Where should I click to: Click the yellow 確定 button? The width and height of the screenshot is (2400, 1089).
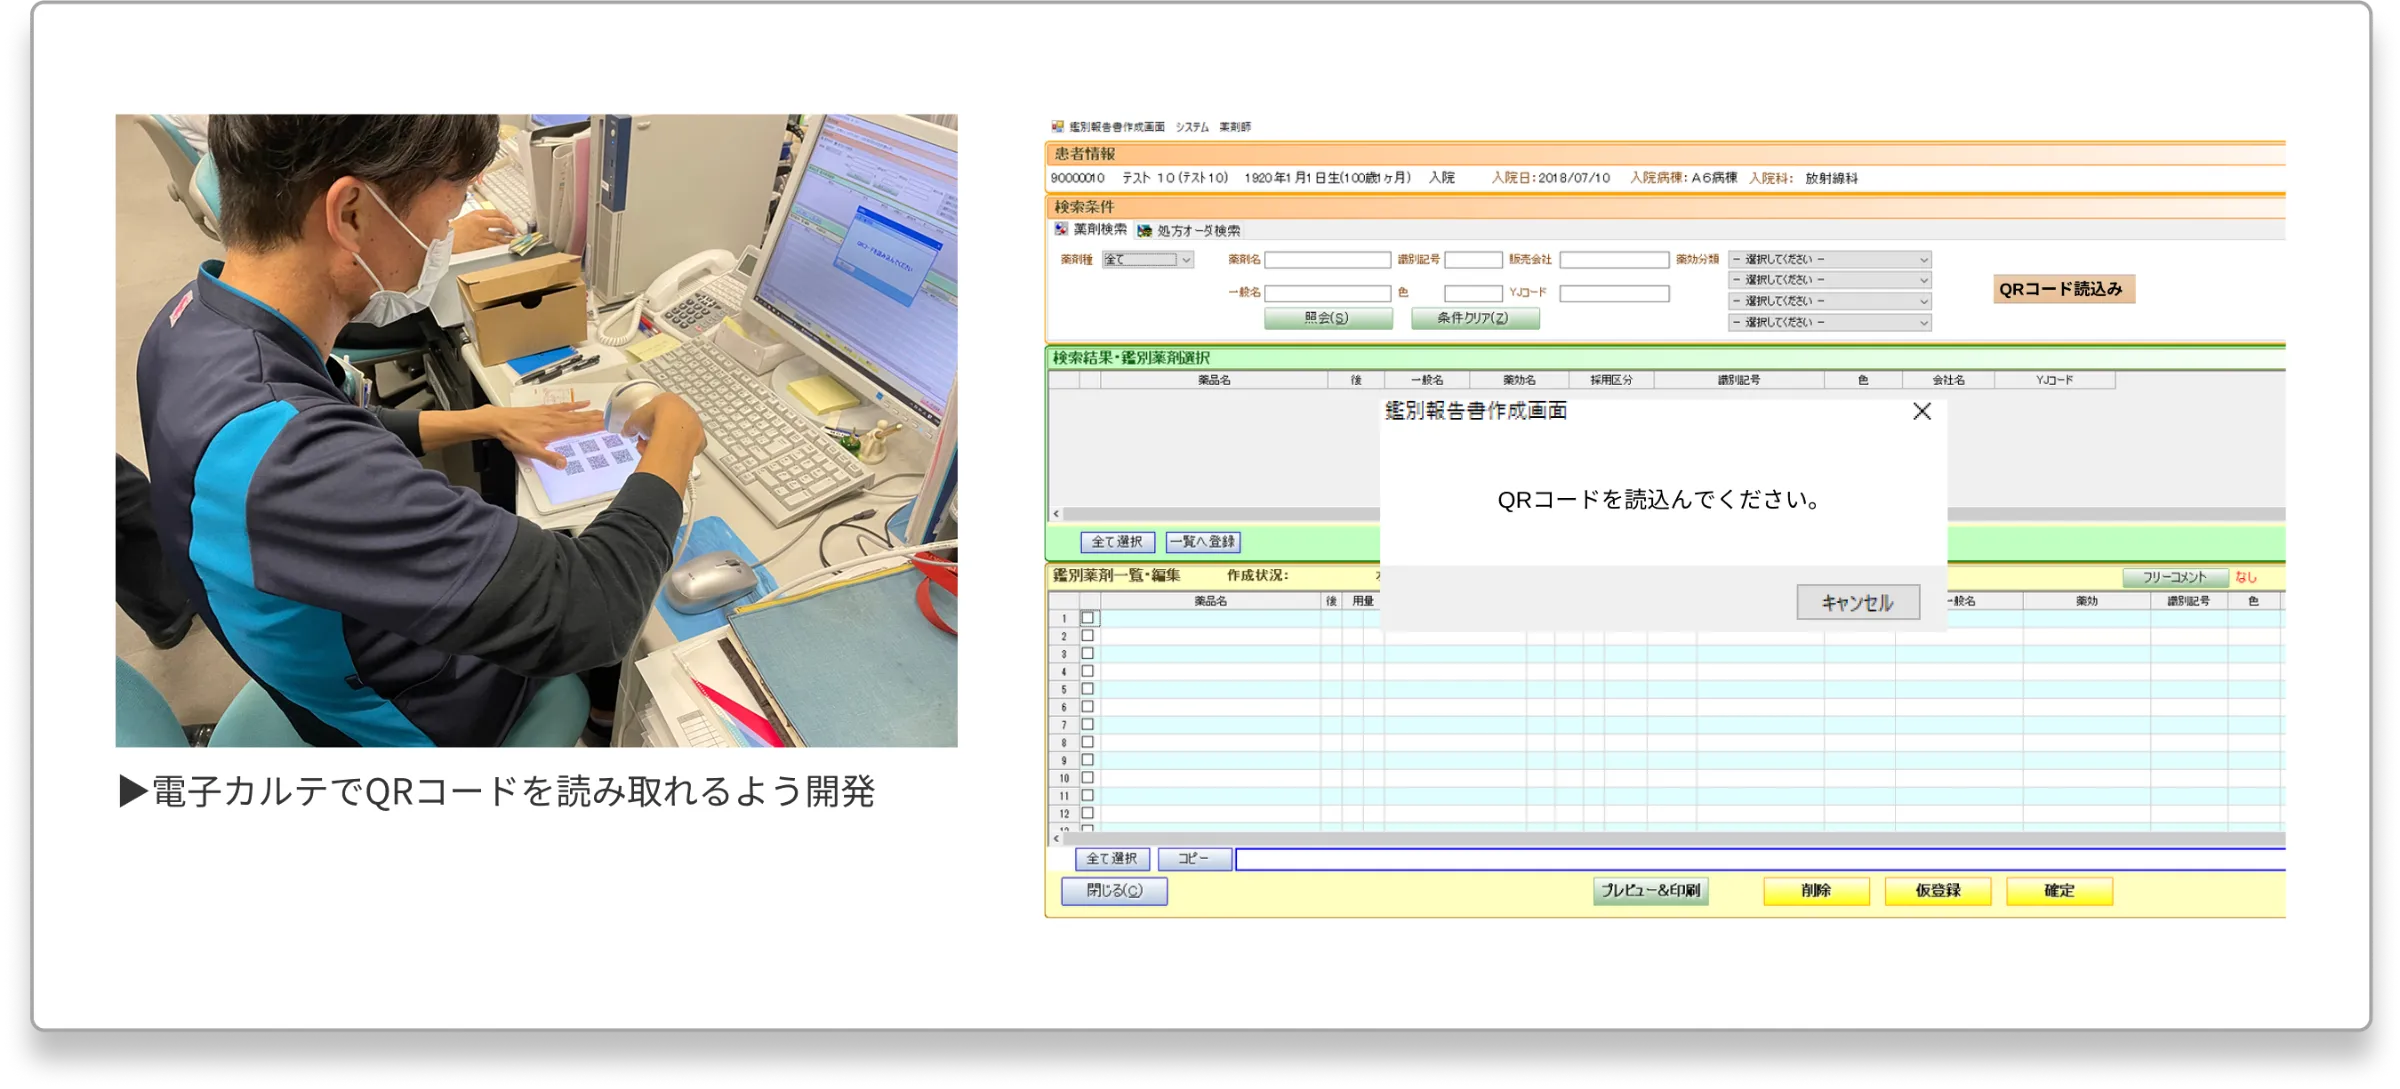pos(2058,891)
